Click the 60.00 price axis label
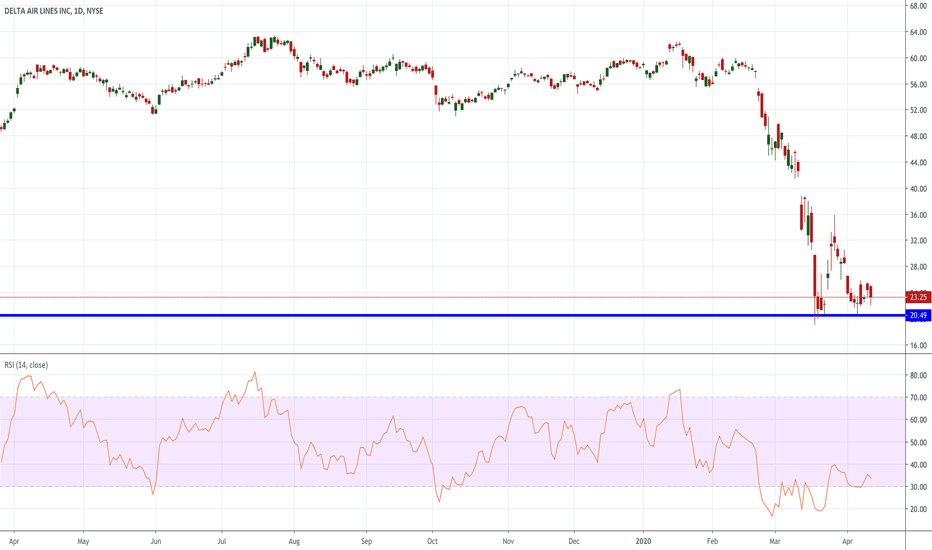The width and height of the screenshot is (932, 550). click(918, 58)
